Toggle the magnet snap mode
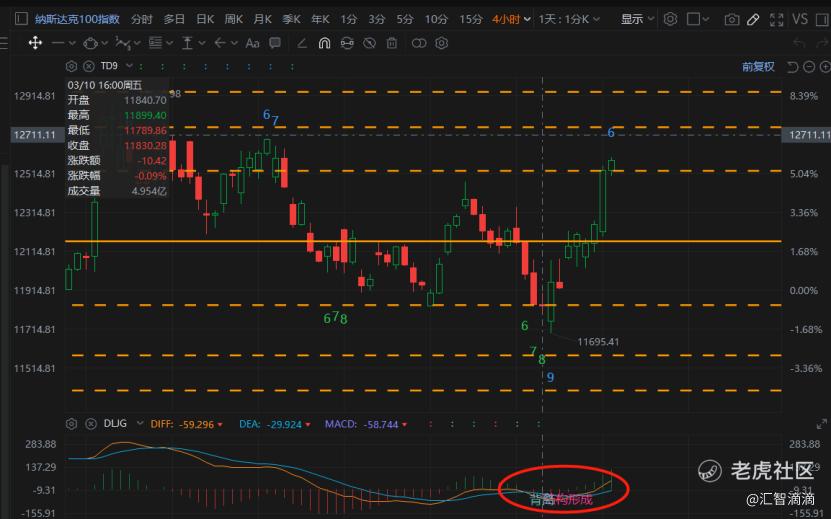This screenshot has width=831, height=519. coord(324,43)
